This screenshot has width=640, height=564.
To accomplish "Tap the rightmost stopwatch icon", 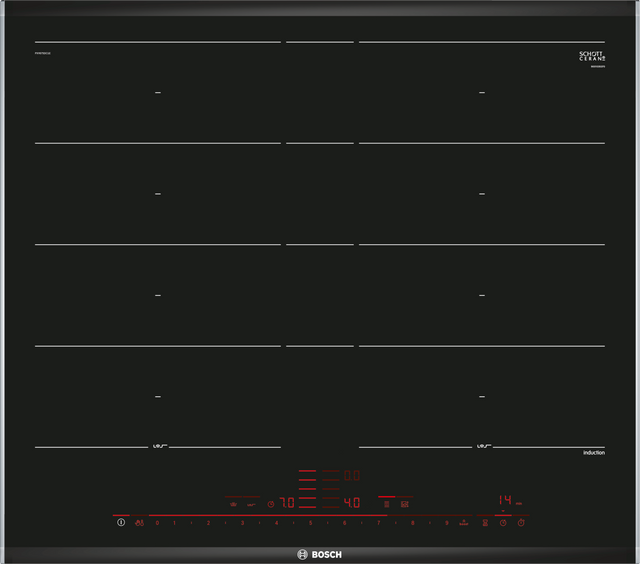I will (x=521, y=523).
